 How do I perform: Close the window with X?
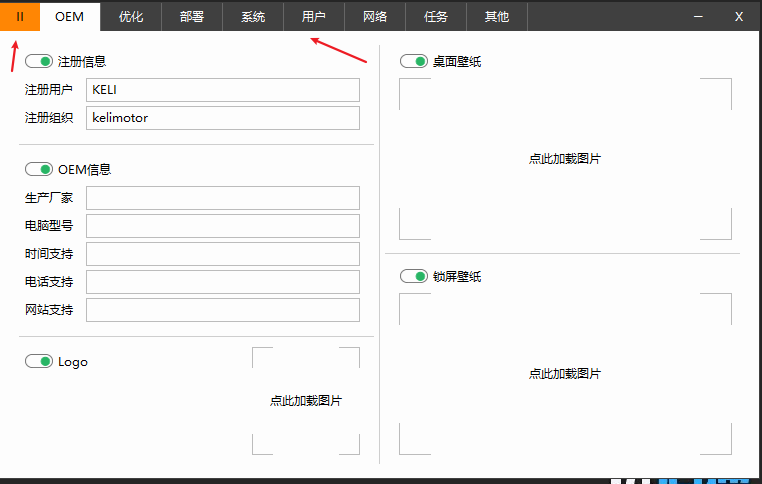click(739, 17)
